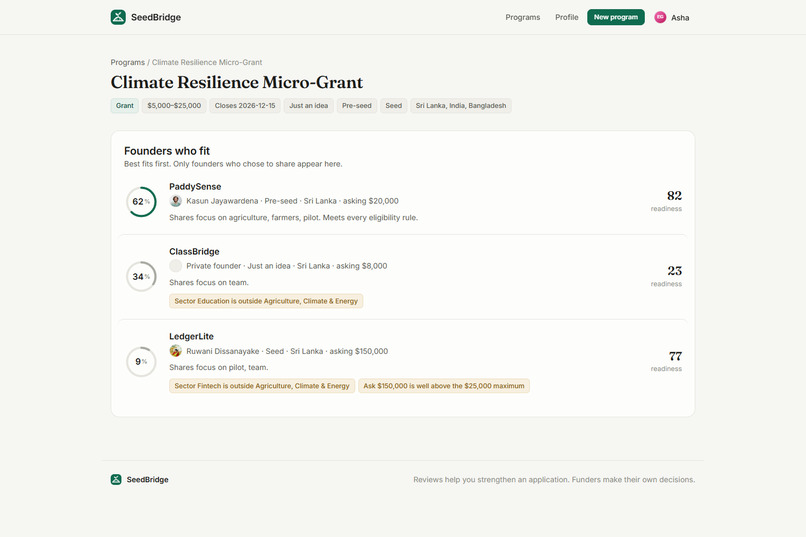Viewport: 806px width, 537px height.
Task: Click the Private founder details line
Action: pos(287,266)
